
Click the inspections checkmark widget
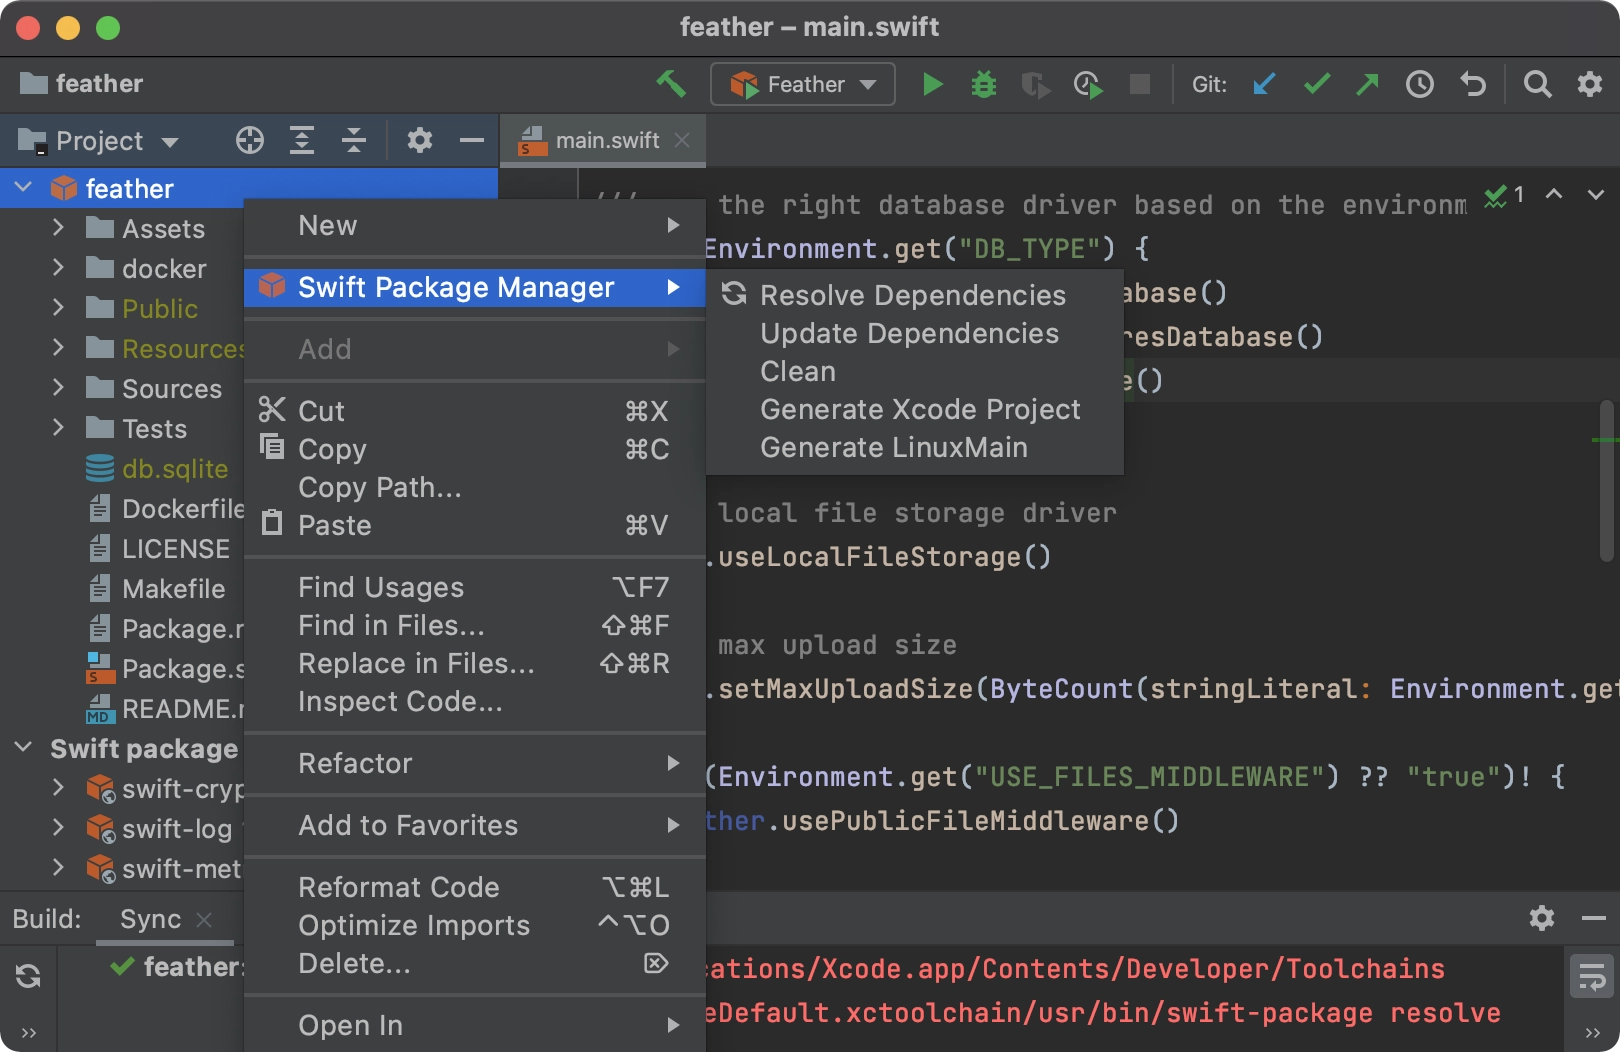tap(1504, 195)
